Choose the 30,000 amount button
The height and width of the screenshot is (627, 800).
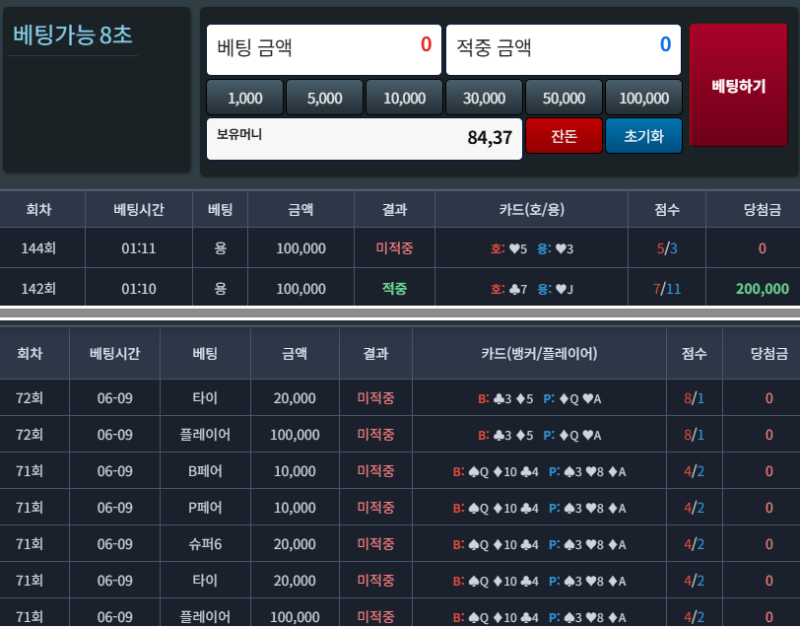[484, 97]
